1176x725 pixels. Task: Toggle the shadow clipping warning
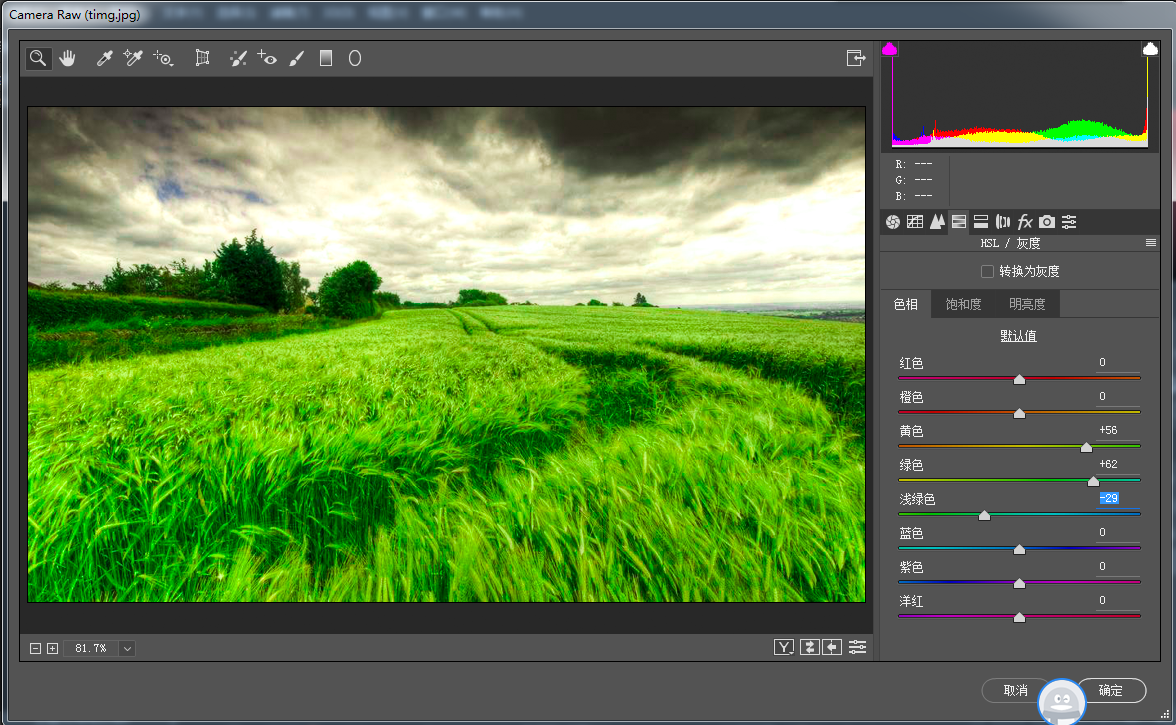(x=890, y=49)
